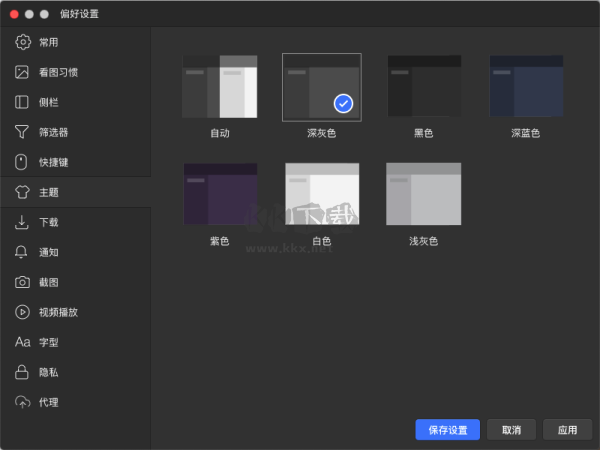Click the General settings gear icon
This screenshot has width=600, height=450.
[x=22, y=42]
